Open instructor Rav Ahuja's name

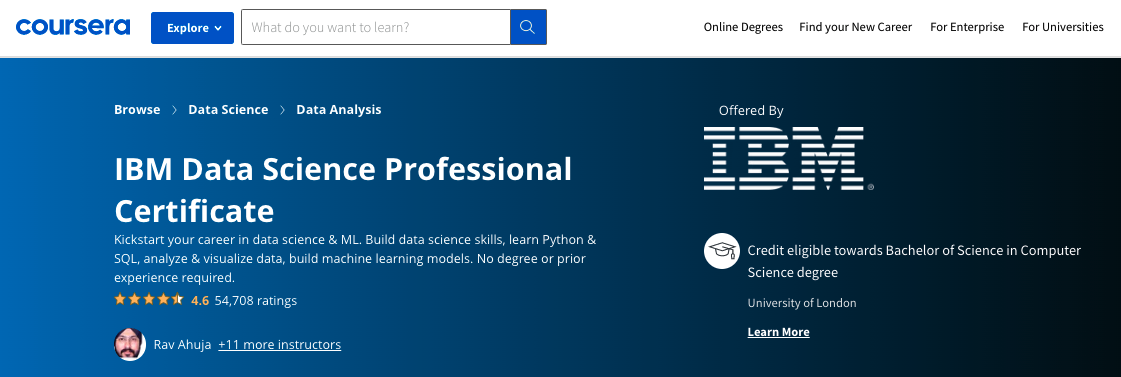(x=182, y=344)
